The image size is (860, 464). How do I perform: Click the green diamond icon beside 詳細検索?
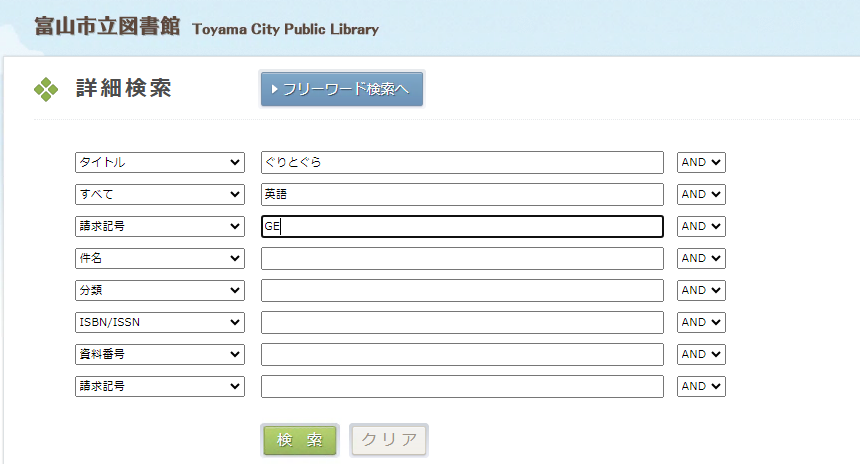tap(46, 89)
